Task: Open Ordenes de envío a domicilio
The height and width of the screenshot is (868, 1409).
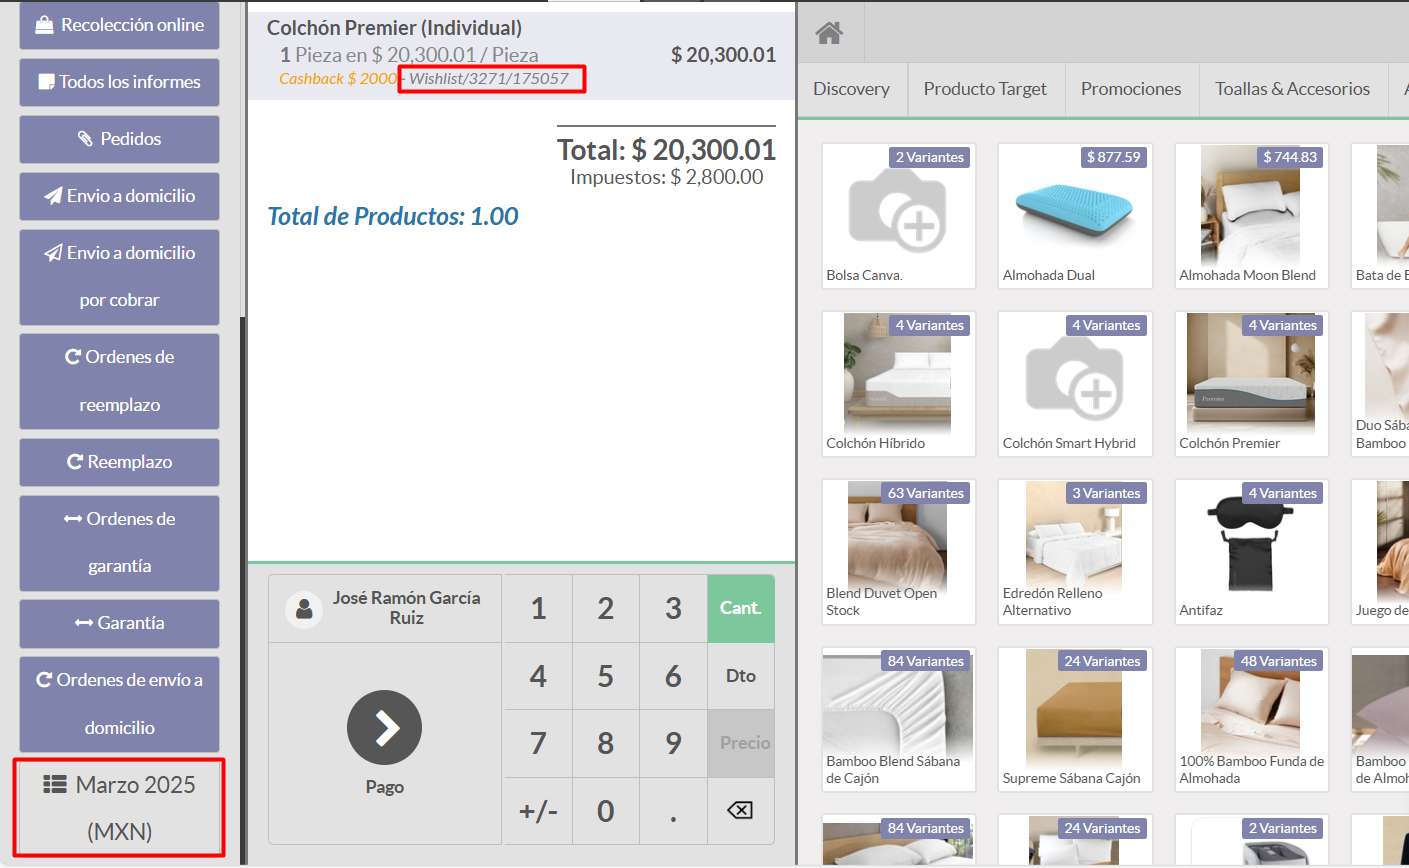Action: [119, 704]
